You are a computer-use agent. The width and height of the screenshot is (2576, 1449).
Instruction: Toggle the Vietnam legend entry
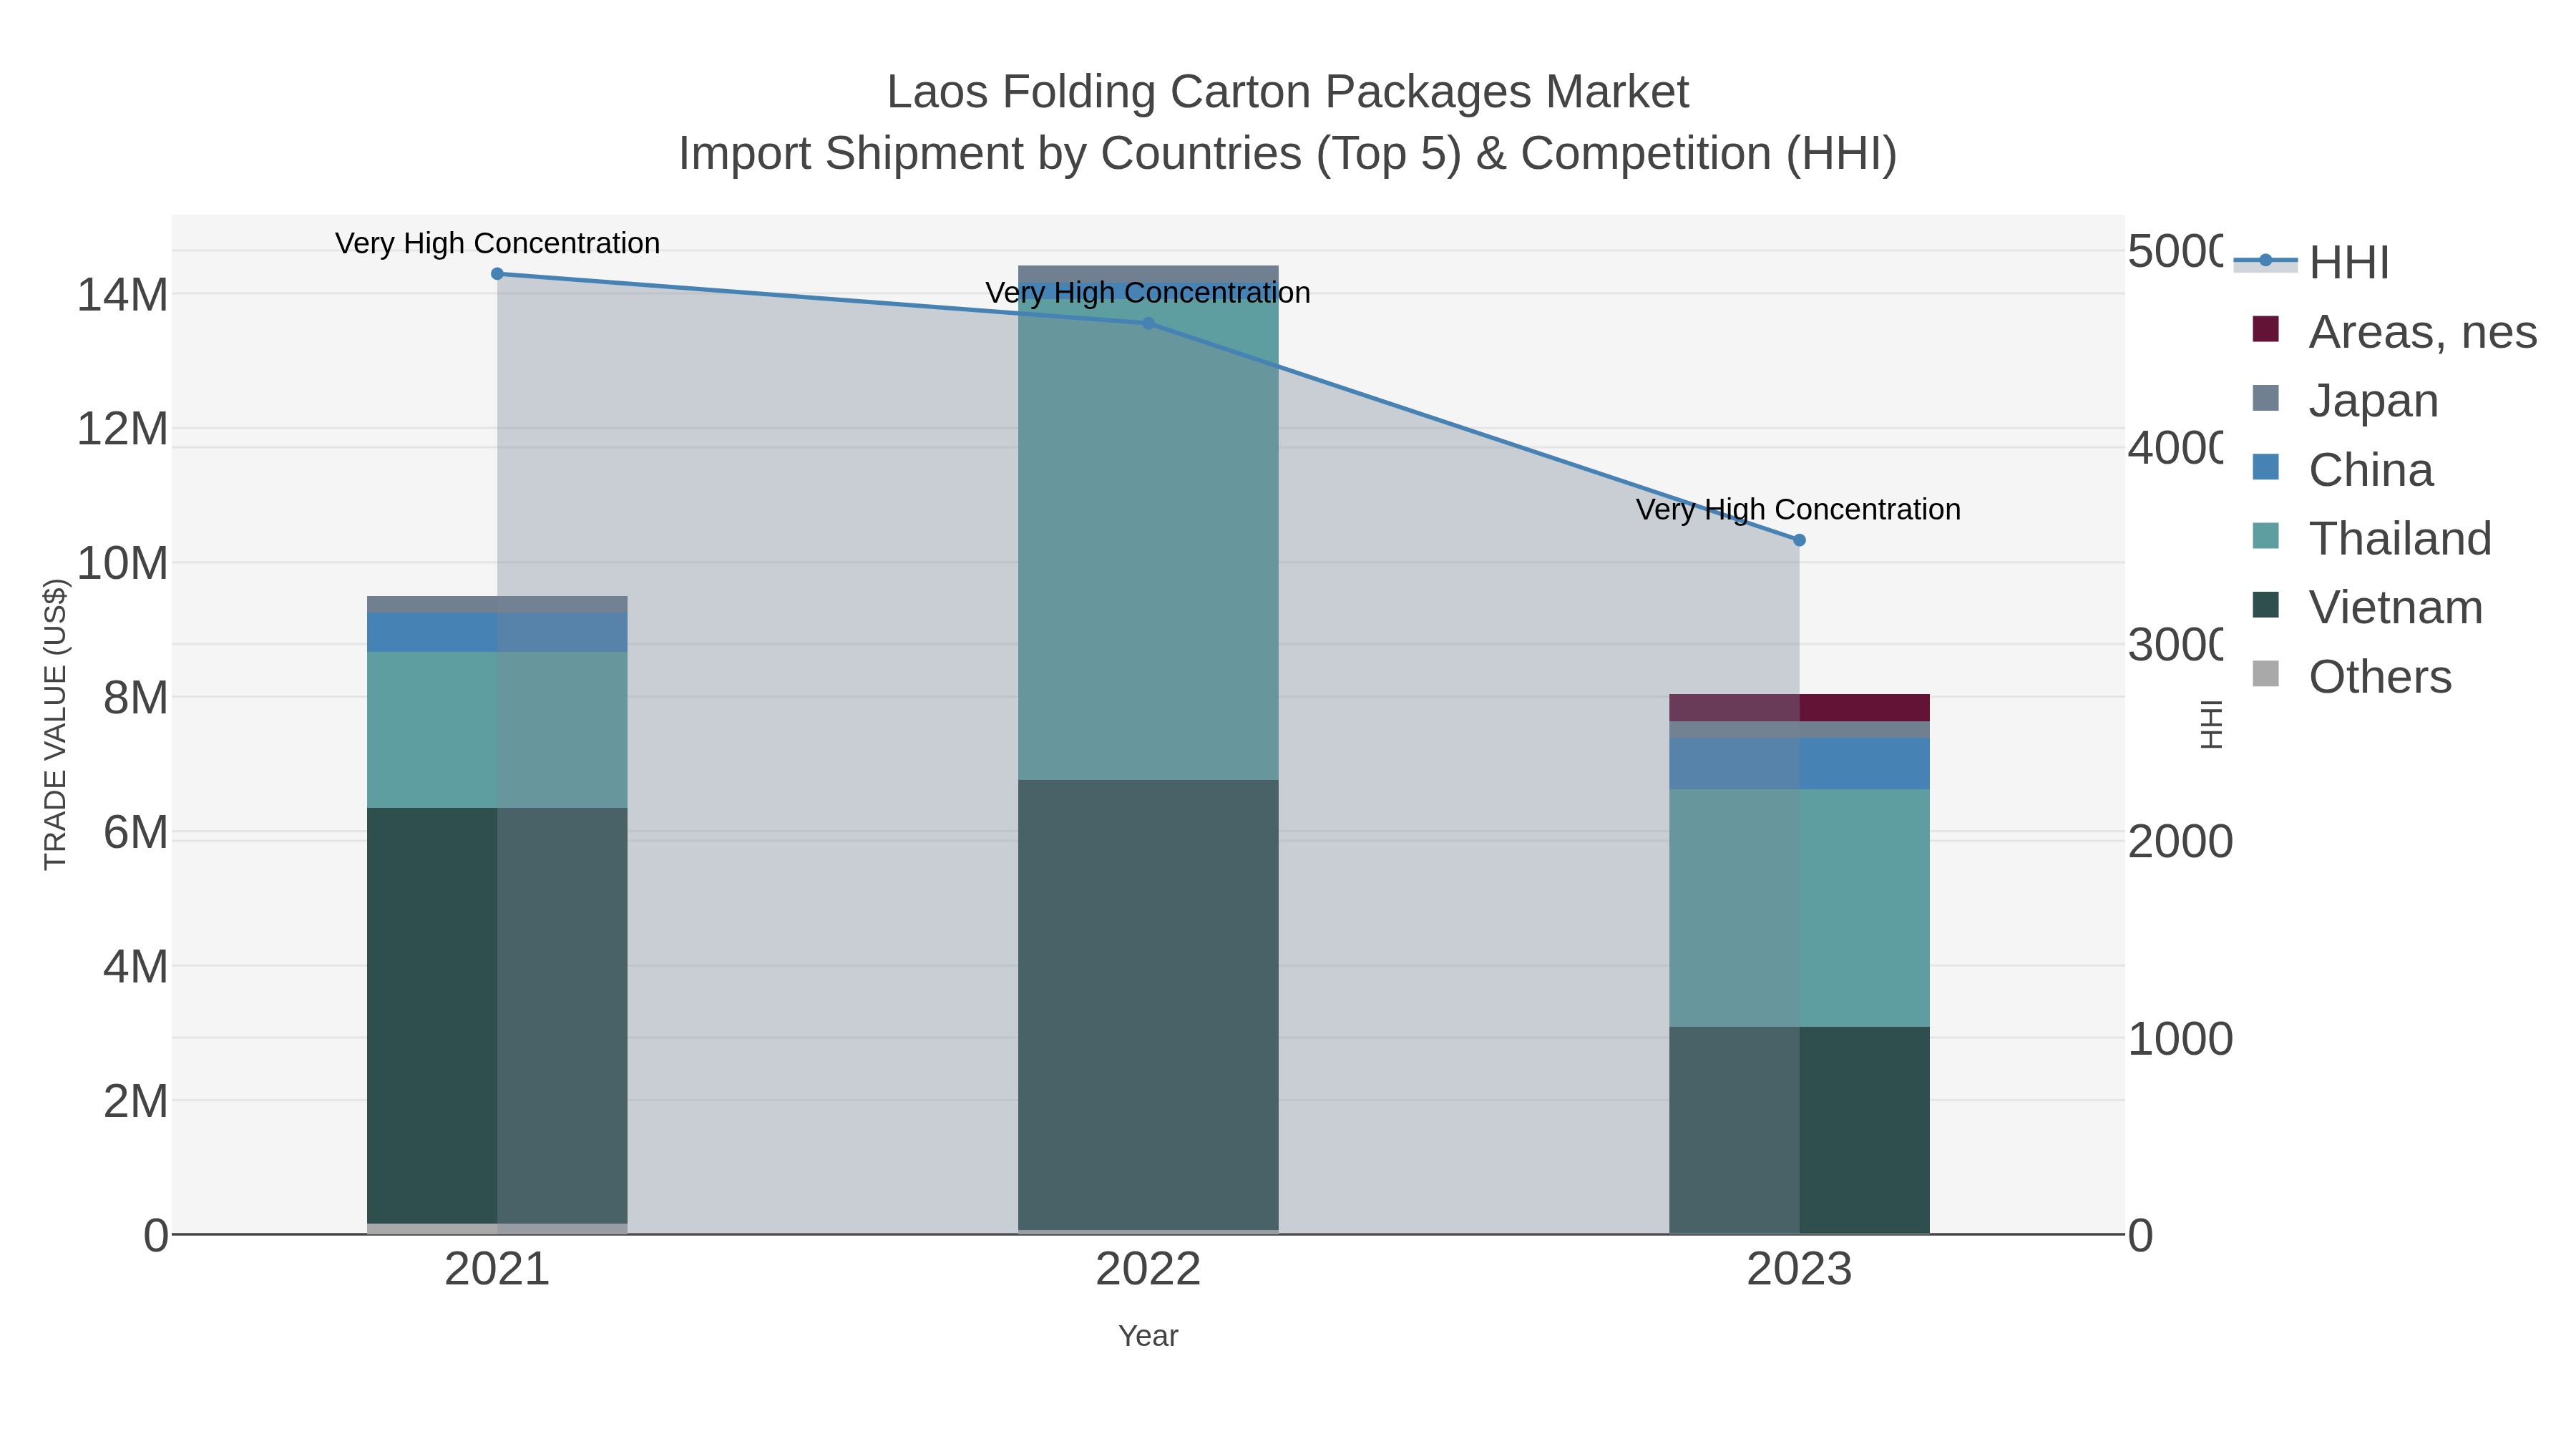pos(2367,607)
